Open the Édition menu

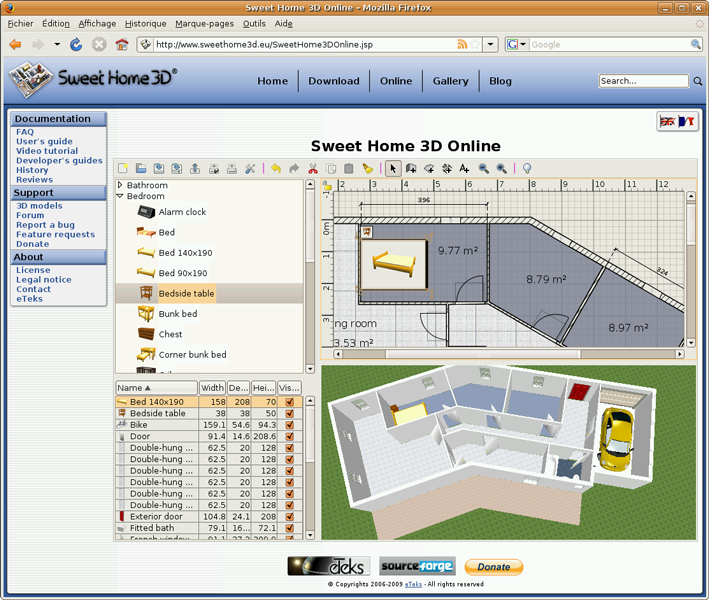click(56, 24)
